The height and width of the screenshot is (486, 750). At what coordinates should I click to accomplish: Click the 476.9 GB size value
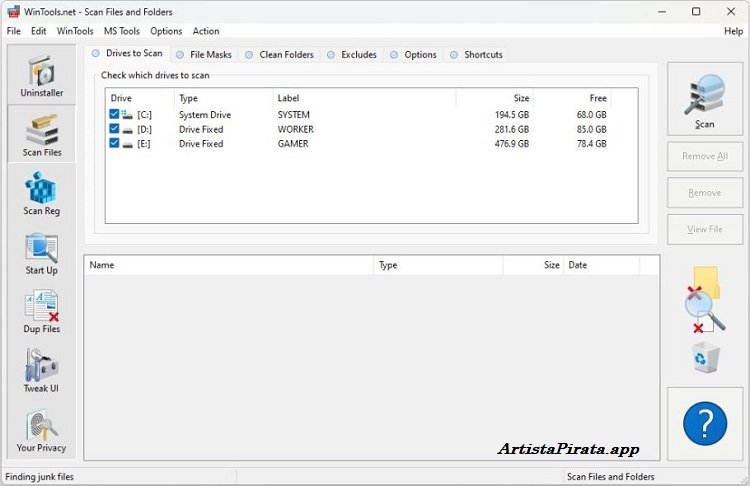(512, 144)
